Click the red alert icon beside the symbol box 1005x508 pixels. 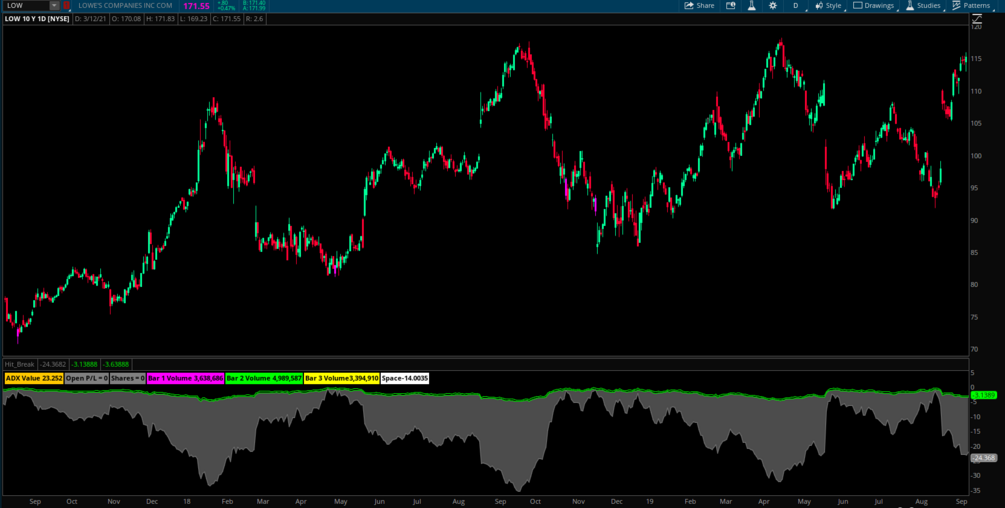(67, 5)
